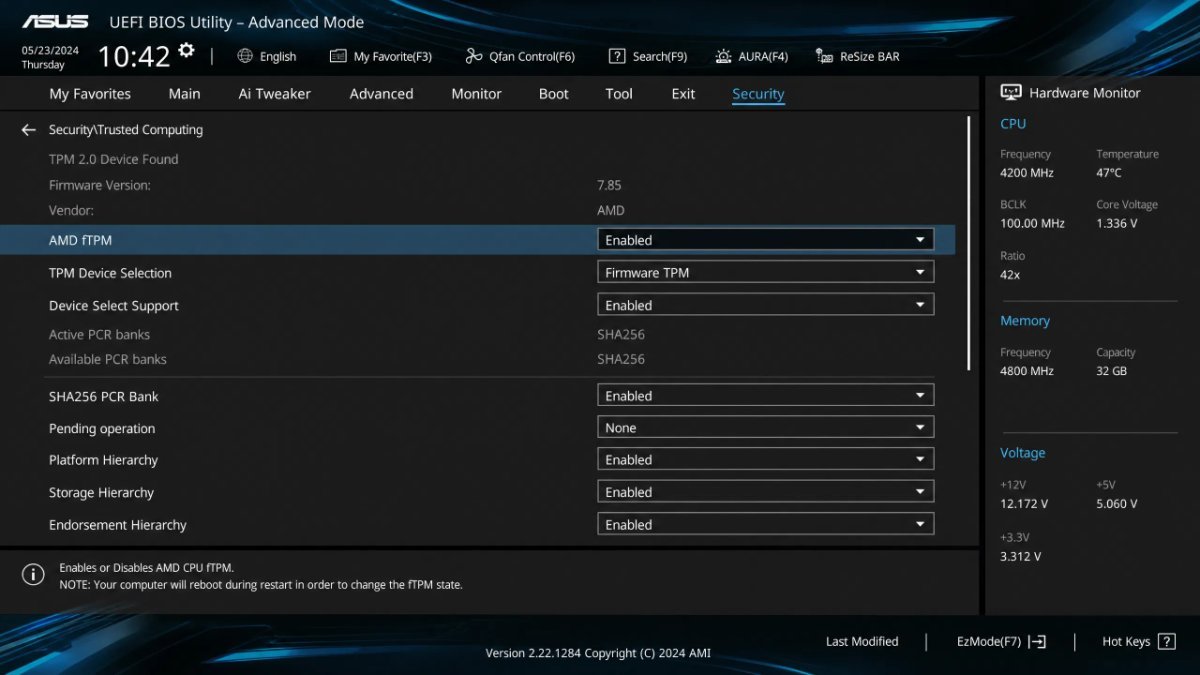This screenshot has width=1200, height=675.
Task: Click the ReSize BAR icon
Action: pyautogui.click(x=824, y=56)
